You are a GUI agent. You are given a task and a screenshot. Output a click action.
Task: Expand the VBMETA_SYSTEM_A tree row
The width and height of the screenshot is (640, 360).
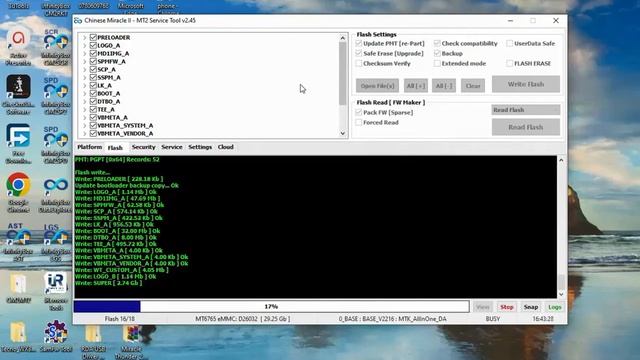84,125
